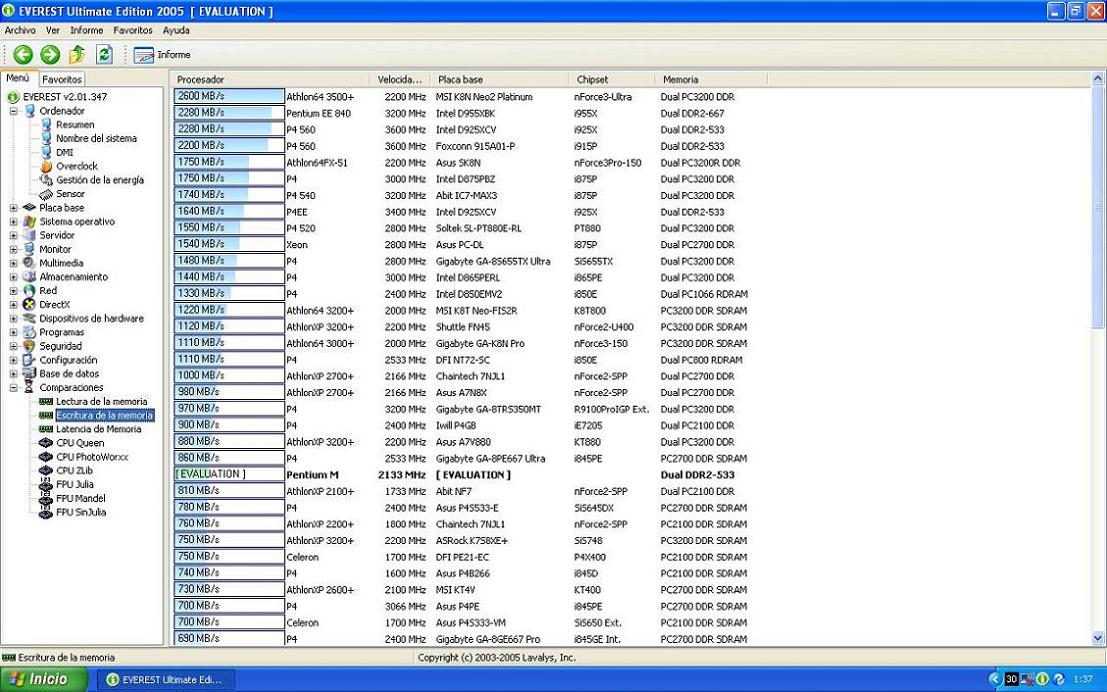Expand the DirectX tree node
Viewport: 1107px width, 692px height.
click(13, 304)
